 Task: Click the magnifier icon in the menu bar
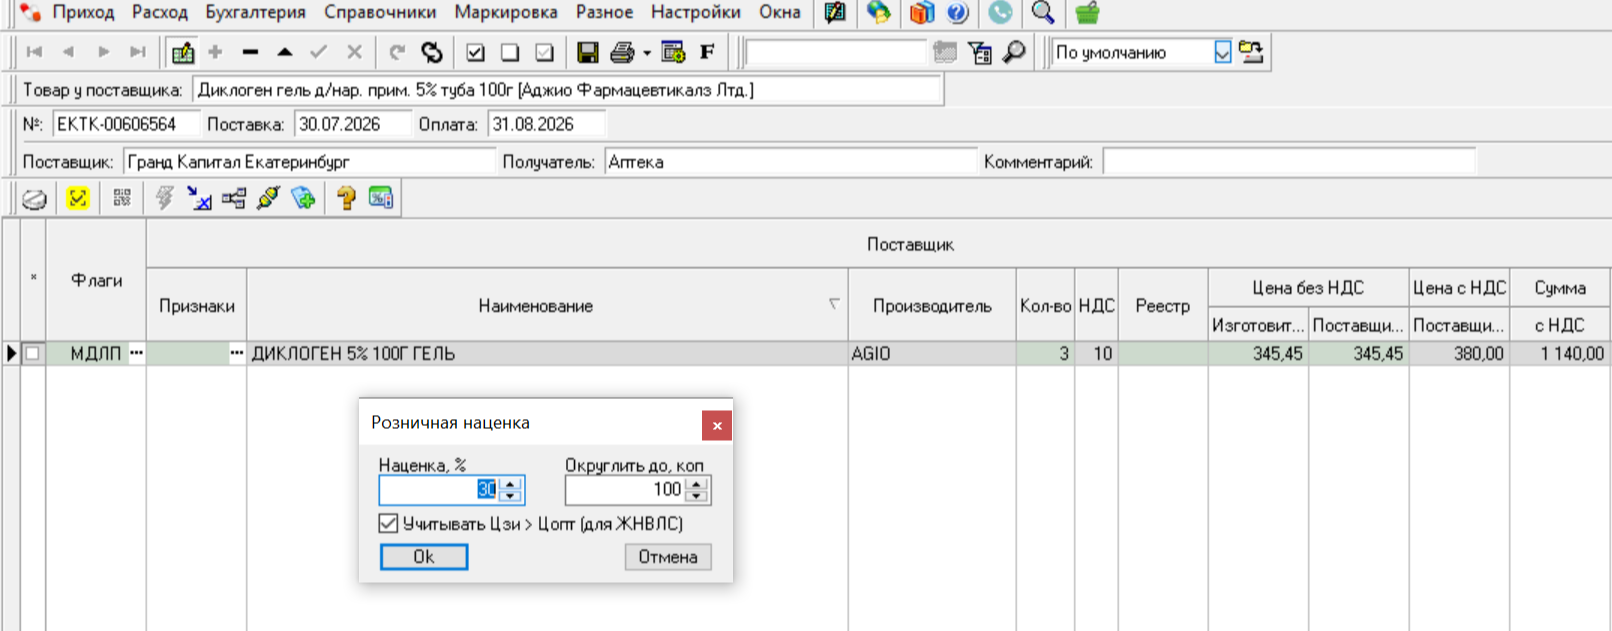tap(1043, 12)
